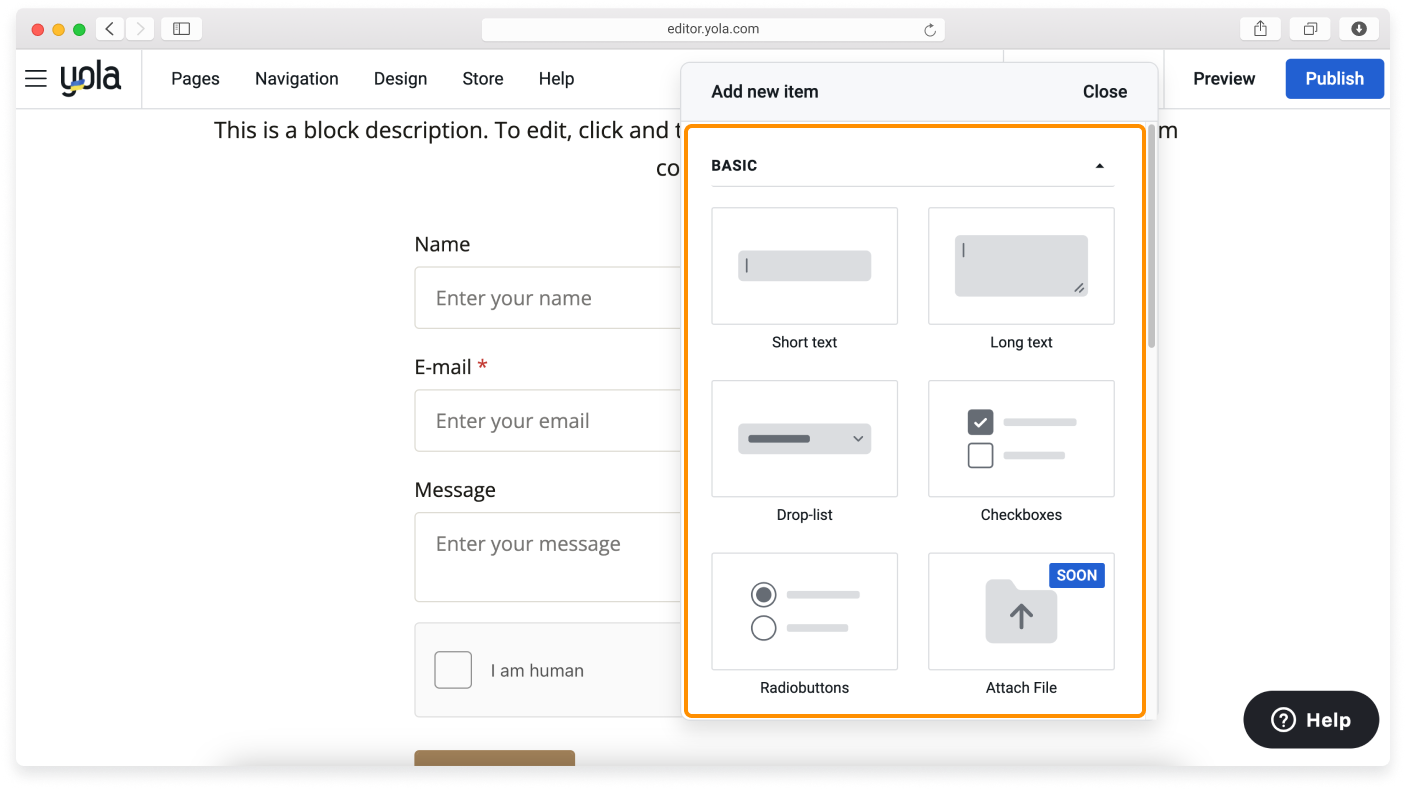Open the Pages menu
This screenshot has width=1406, height=790.
point(195,79)
